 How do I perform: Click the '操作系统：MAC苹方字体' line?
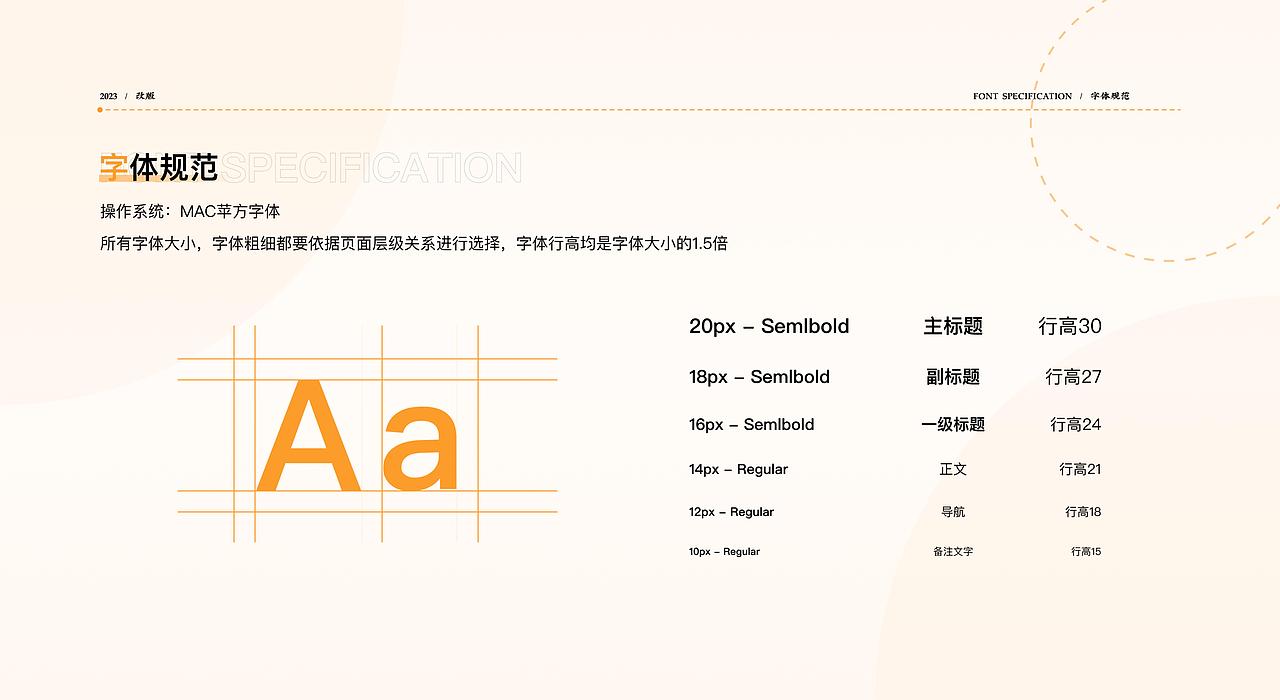click(x=190, y=212)
